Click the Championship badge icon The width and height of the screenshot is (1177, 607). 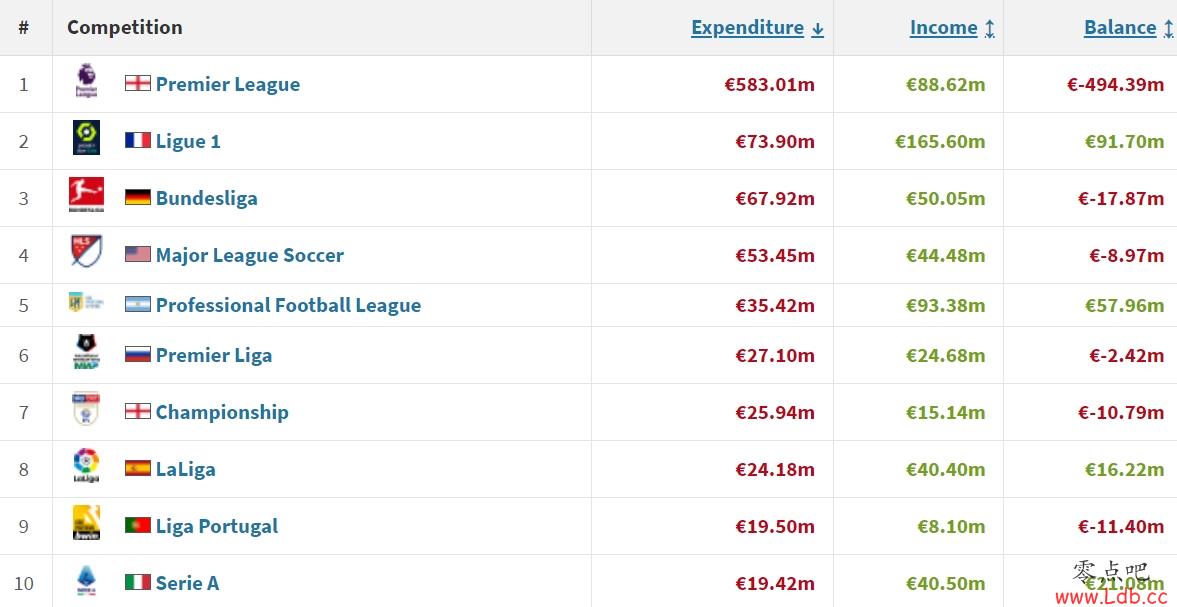pyautogui.click(x=86, y=409)
